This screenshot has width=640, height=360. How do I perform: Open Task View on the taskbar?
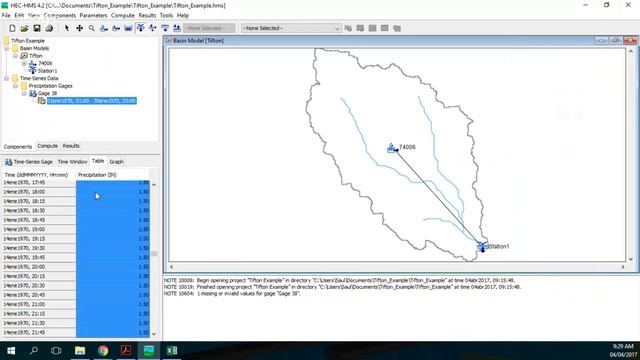pos(56,351)
